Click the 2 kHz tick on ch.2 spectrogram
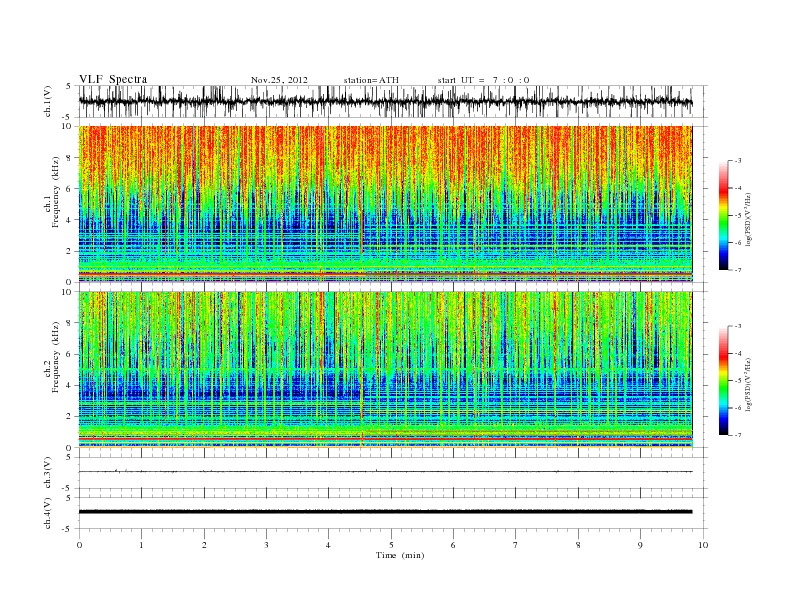The width and height of the screenshot is (792, 612). point(70,417)
